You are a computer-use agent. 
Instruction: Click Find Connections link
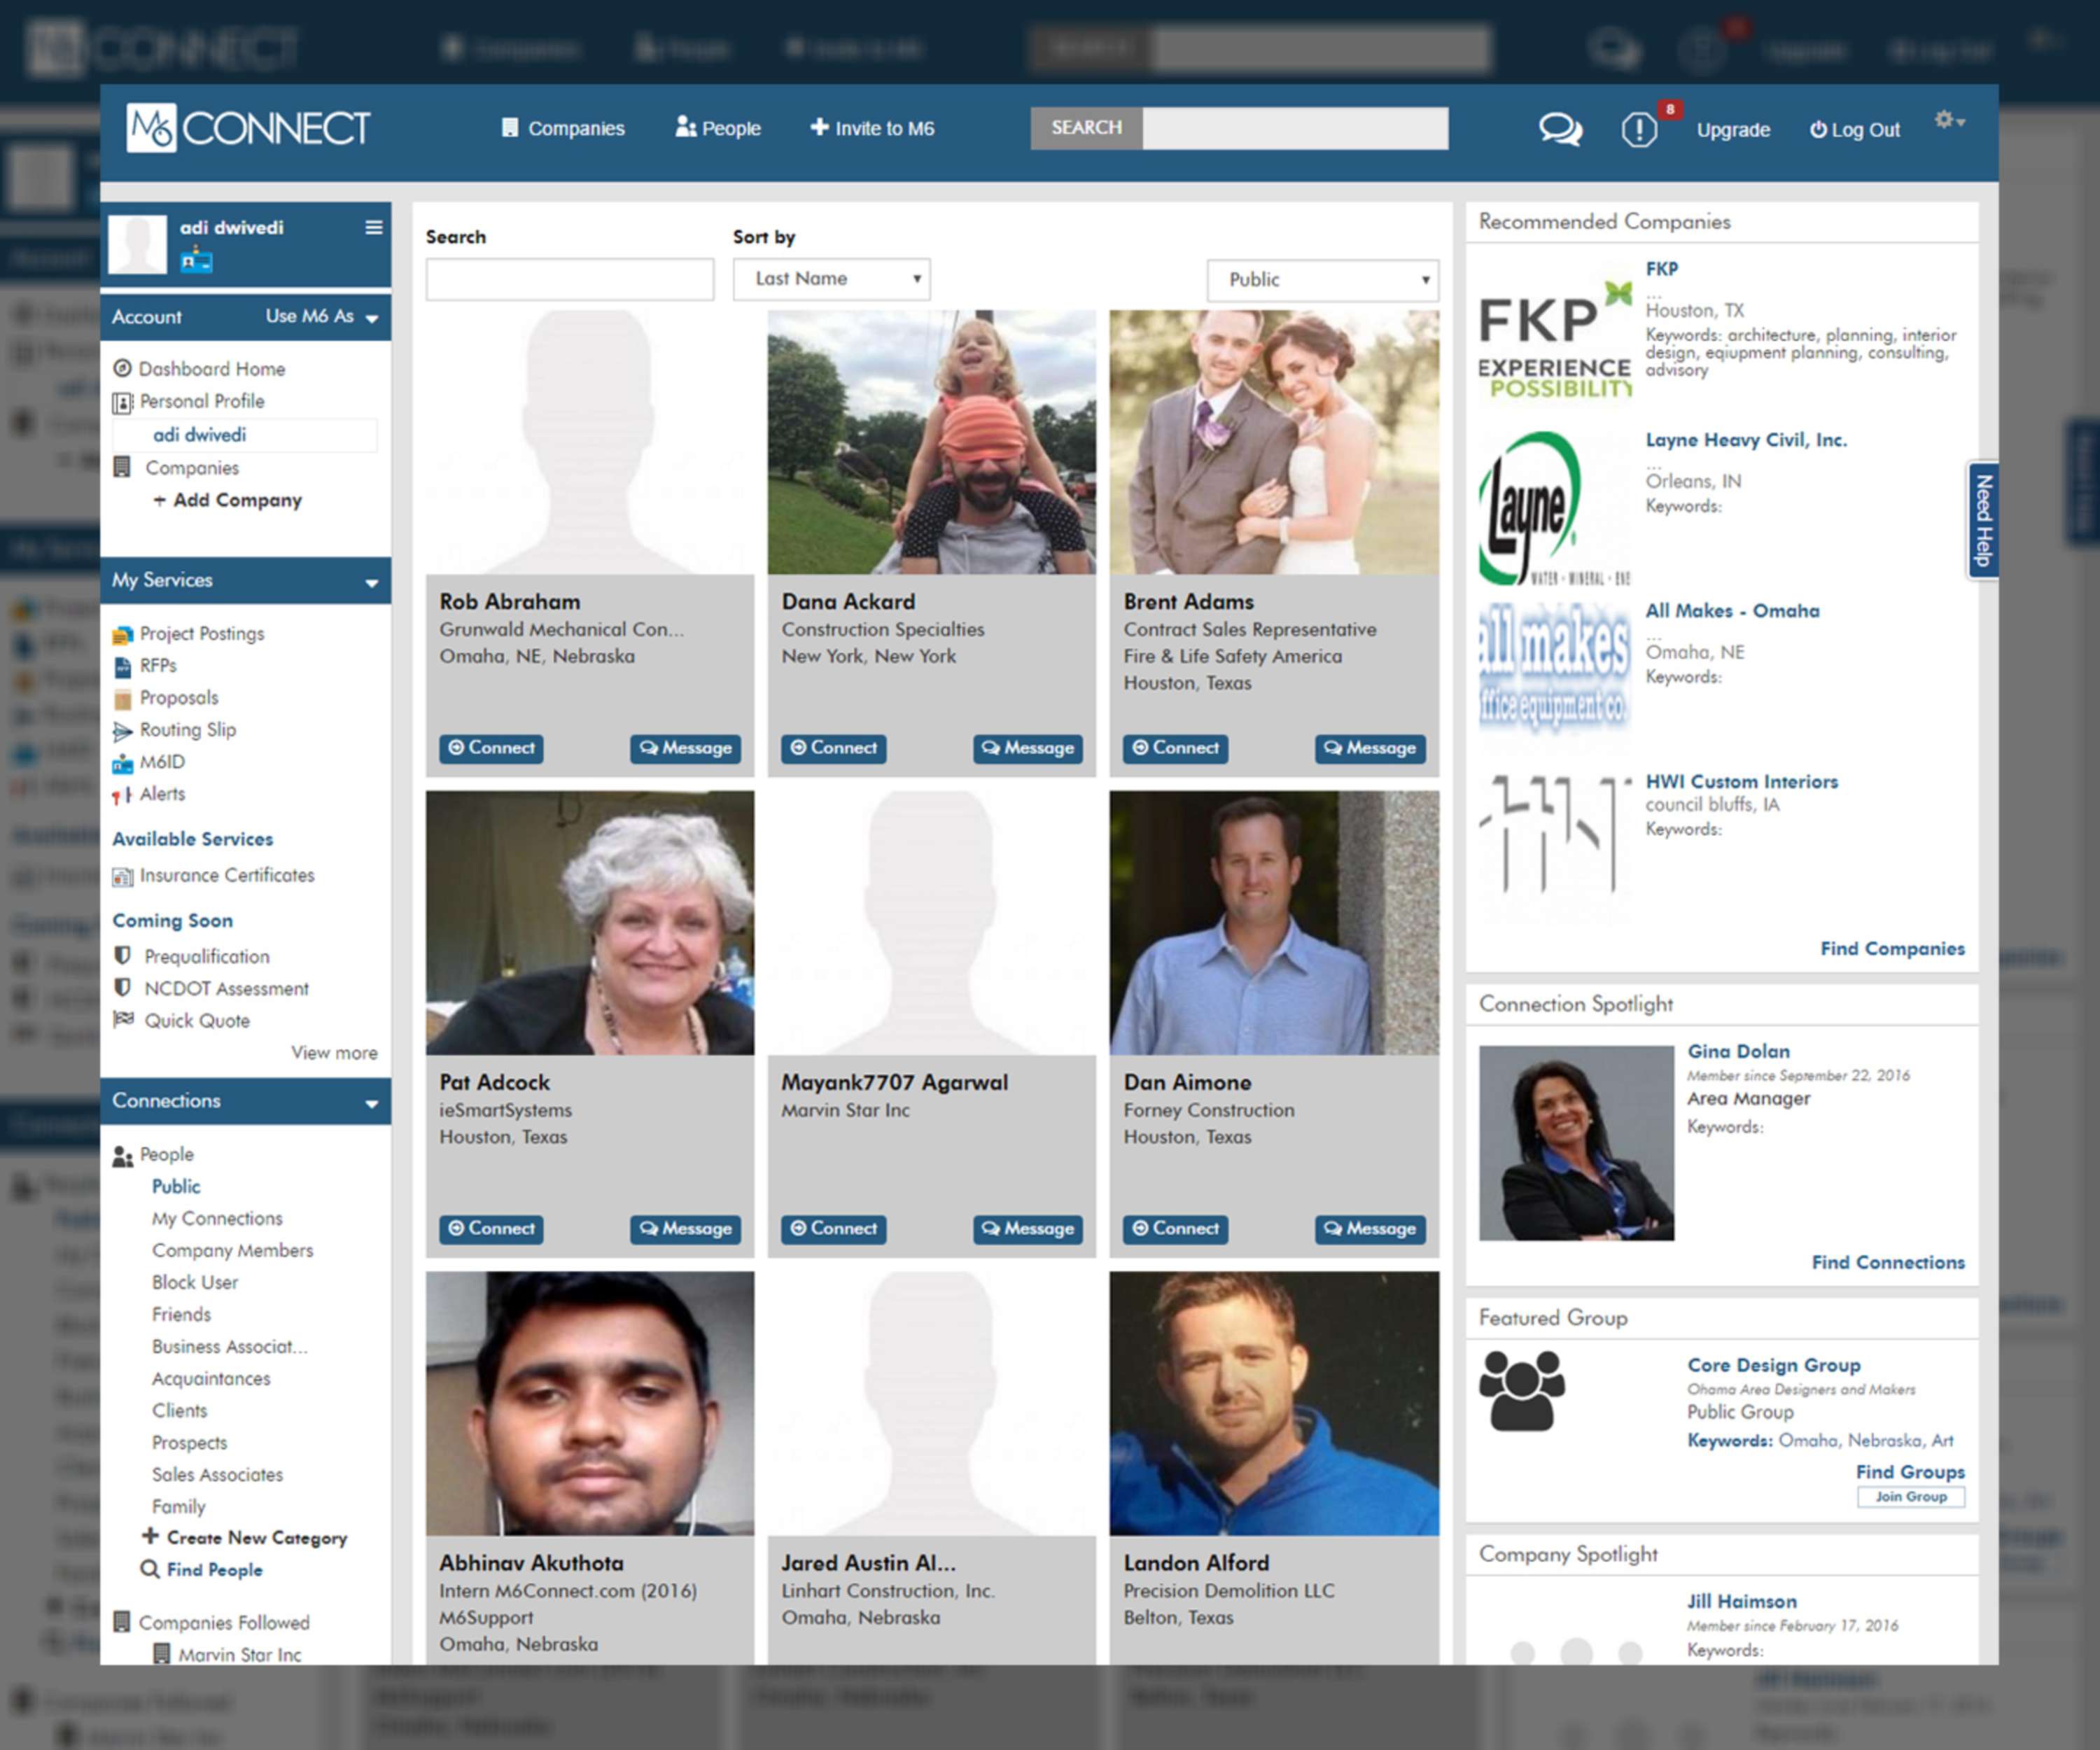(1888, 1262)
